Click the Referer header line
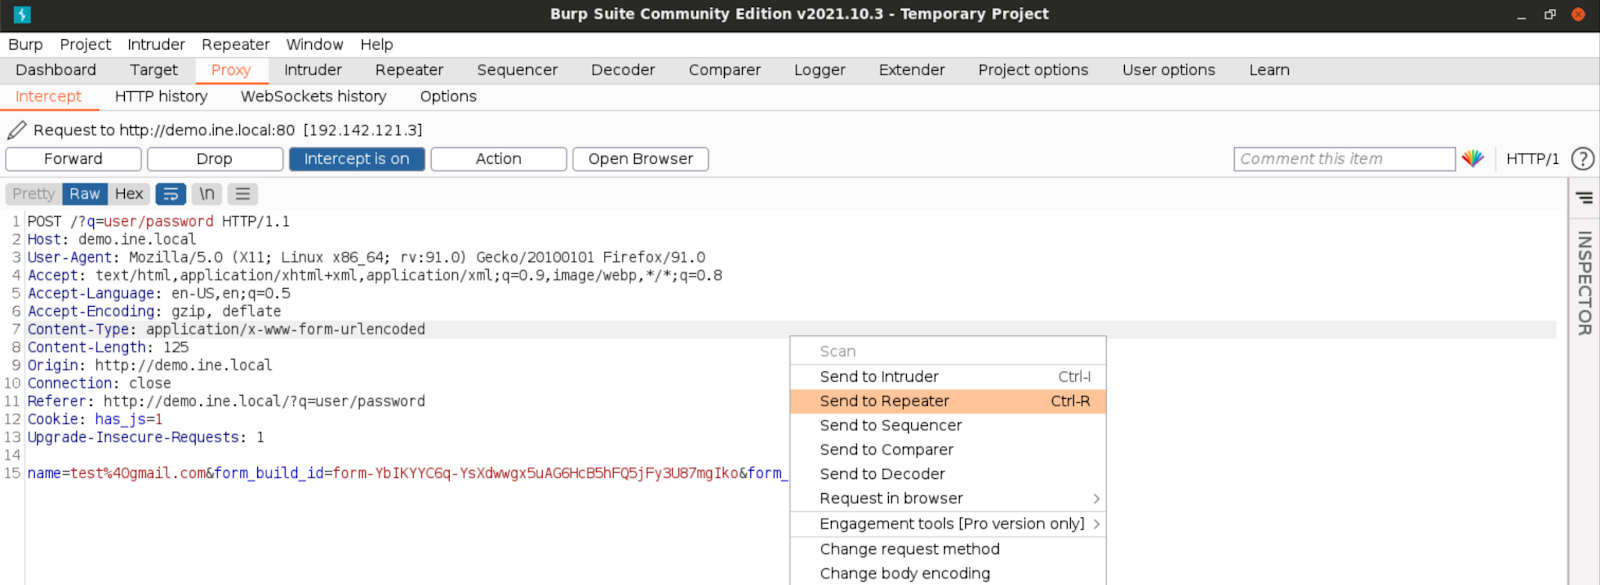 click(x=226, y=402)
